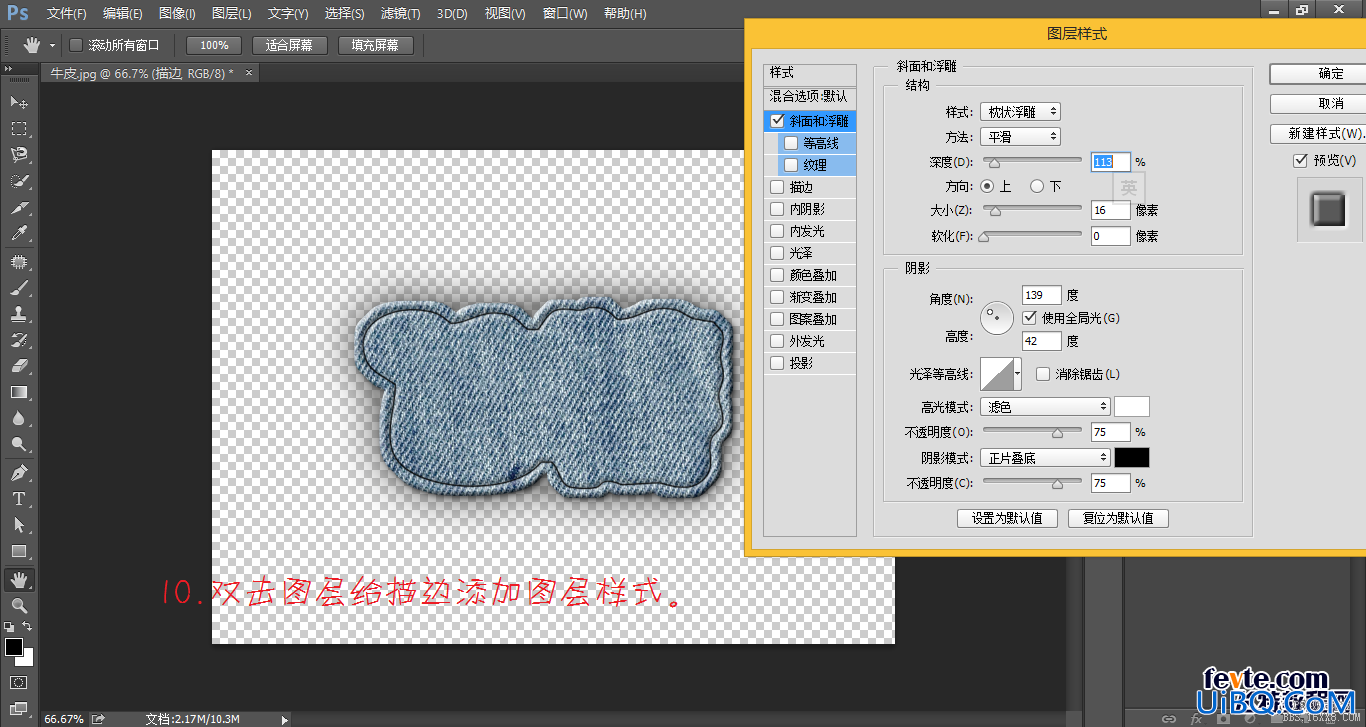Select direction 上 radio button

point(987,186)
